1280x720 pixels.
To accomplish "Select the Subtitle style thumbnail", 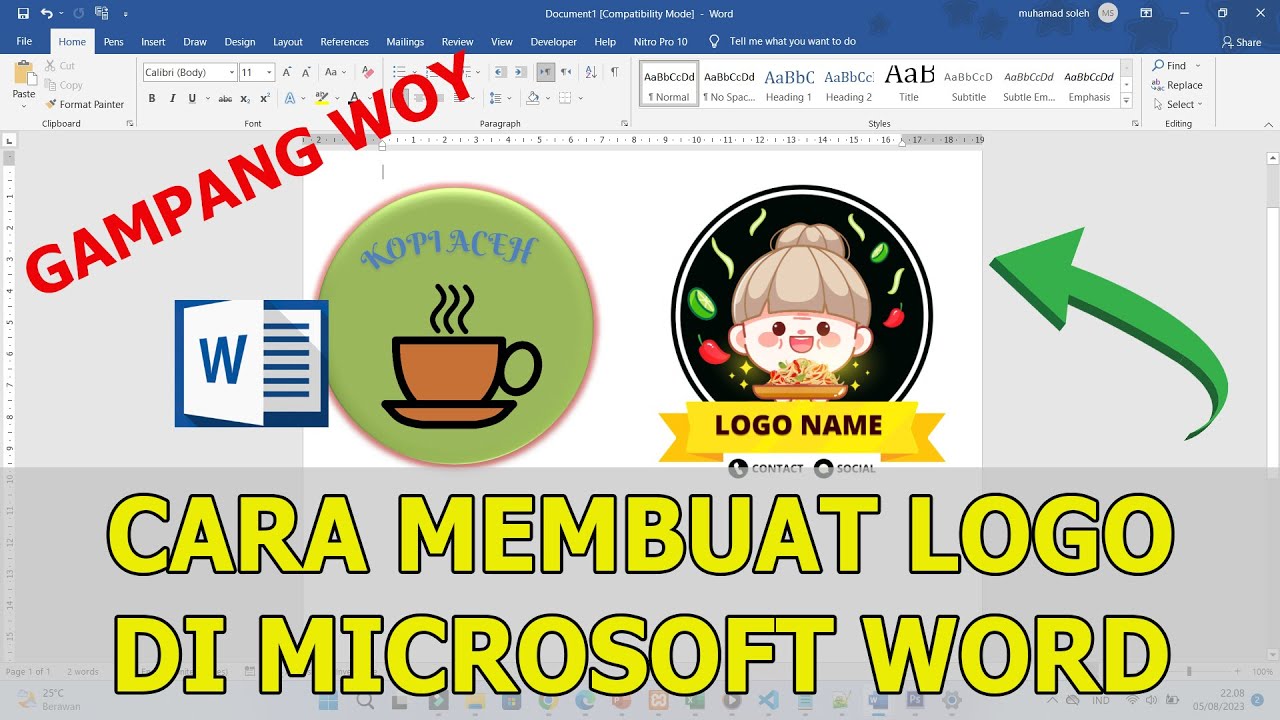I will coord(968,85).
